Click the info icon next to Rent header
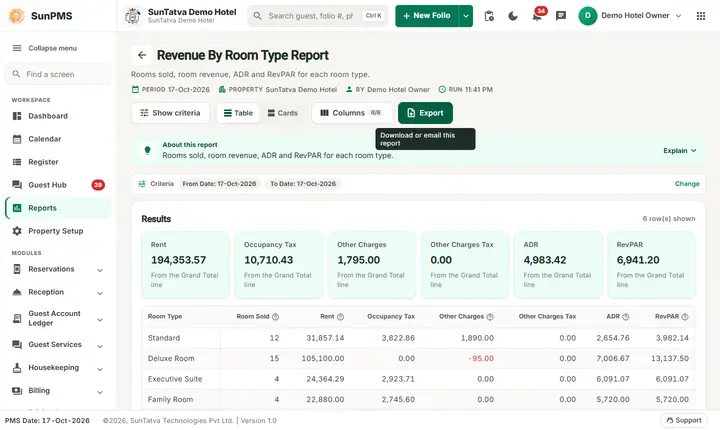This screenshot has width=720, height=430. coord(340,317)
